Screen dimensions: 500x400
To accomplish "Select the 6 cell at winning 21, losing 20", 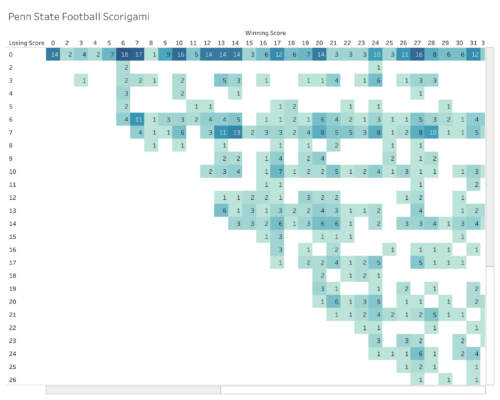I will coord(333,301).
